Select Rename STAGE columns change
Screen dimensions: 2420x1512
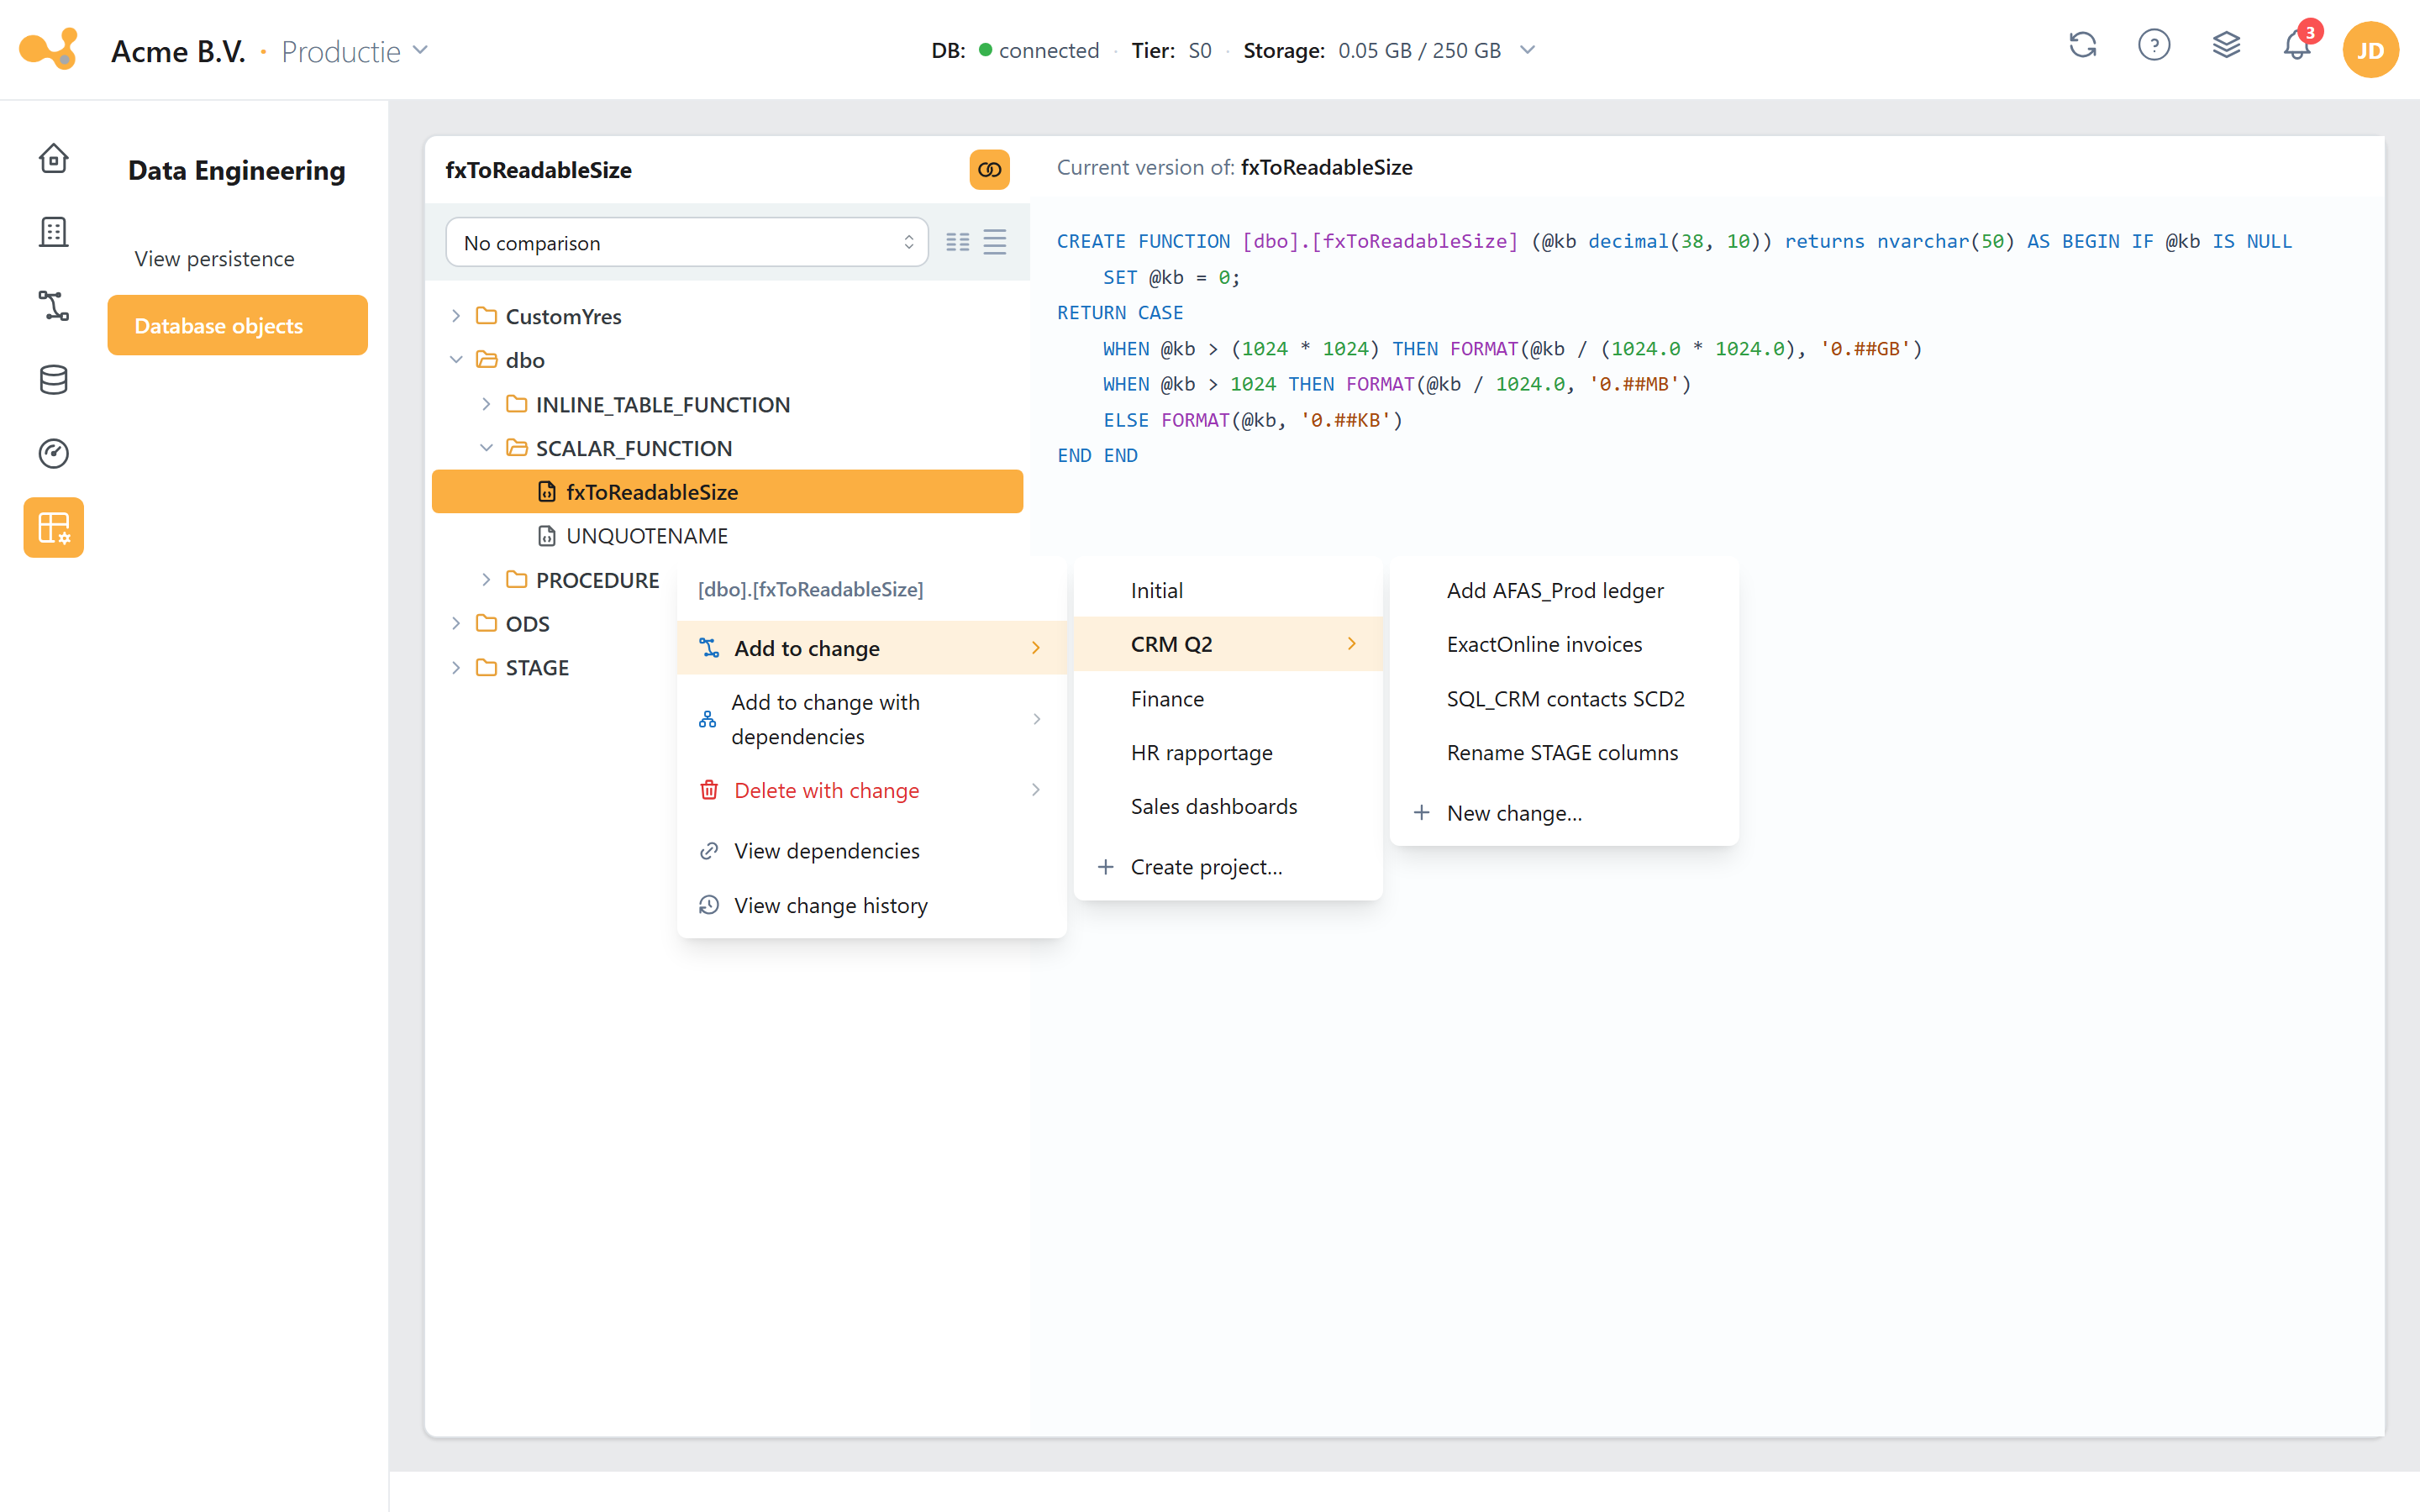[x=1563, y=753]
